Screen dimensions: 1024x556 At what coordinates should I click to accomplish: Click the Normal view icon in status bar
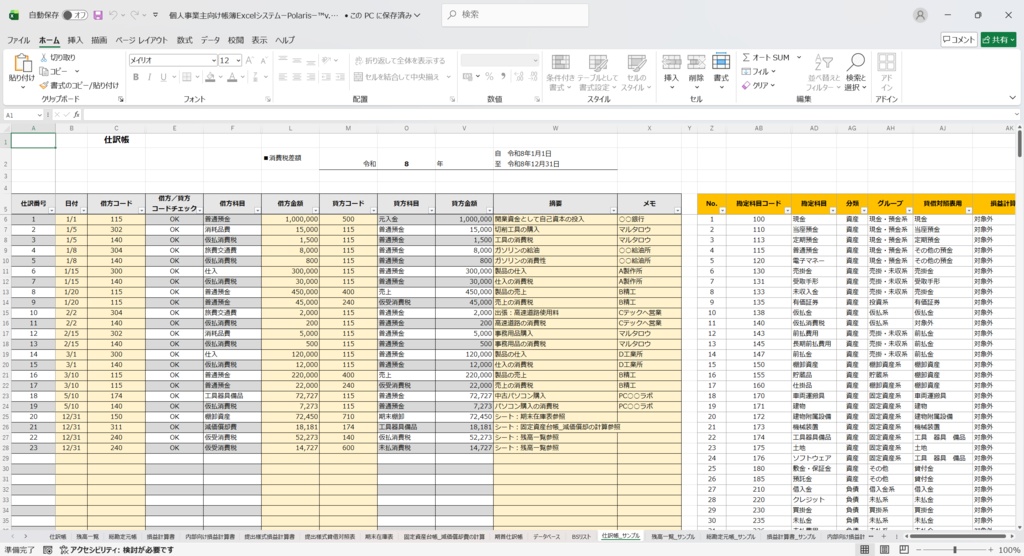(865, 550)
